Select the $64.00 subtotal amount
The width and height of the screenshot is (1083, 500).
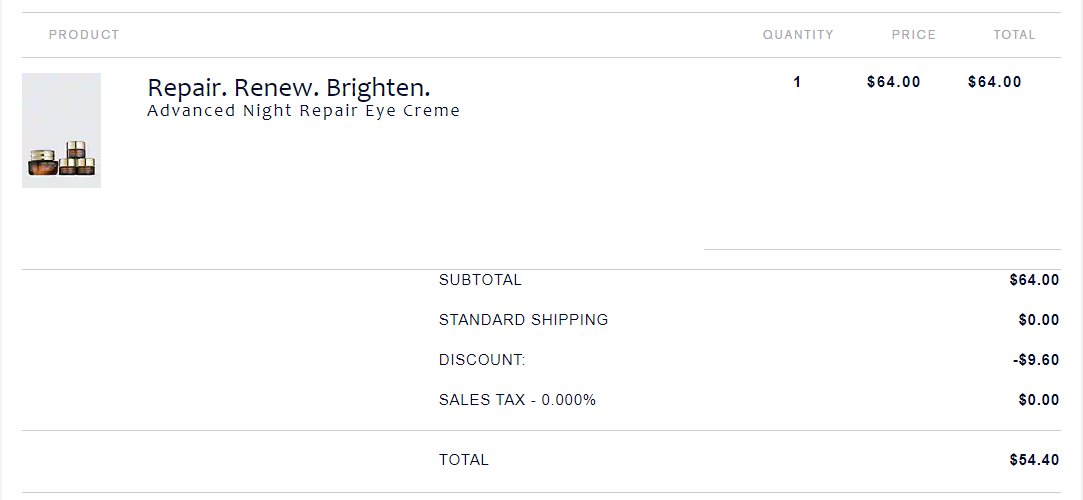click(x=1034, y=280)
